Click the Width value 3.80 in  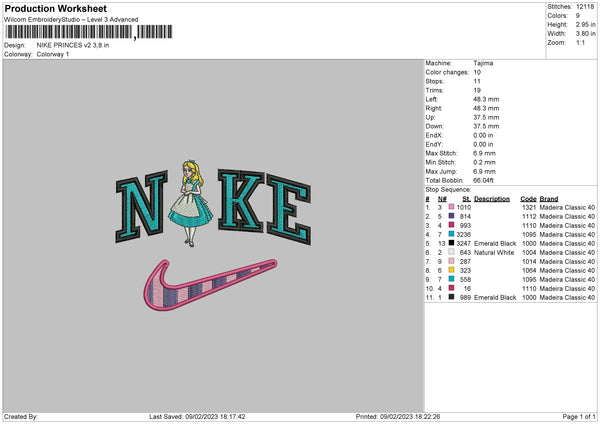click(586, 34)
